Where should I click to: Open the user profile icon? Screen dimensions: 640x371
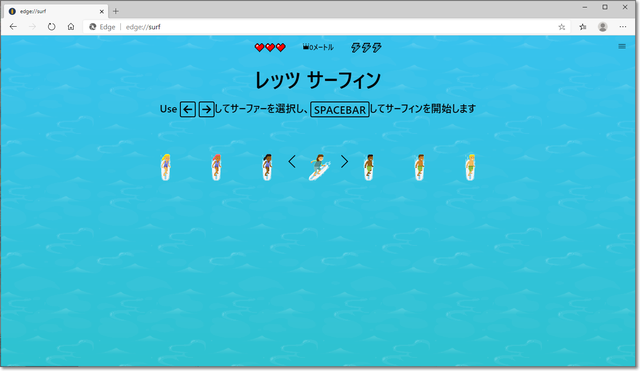click(x=602, y=27)
